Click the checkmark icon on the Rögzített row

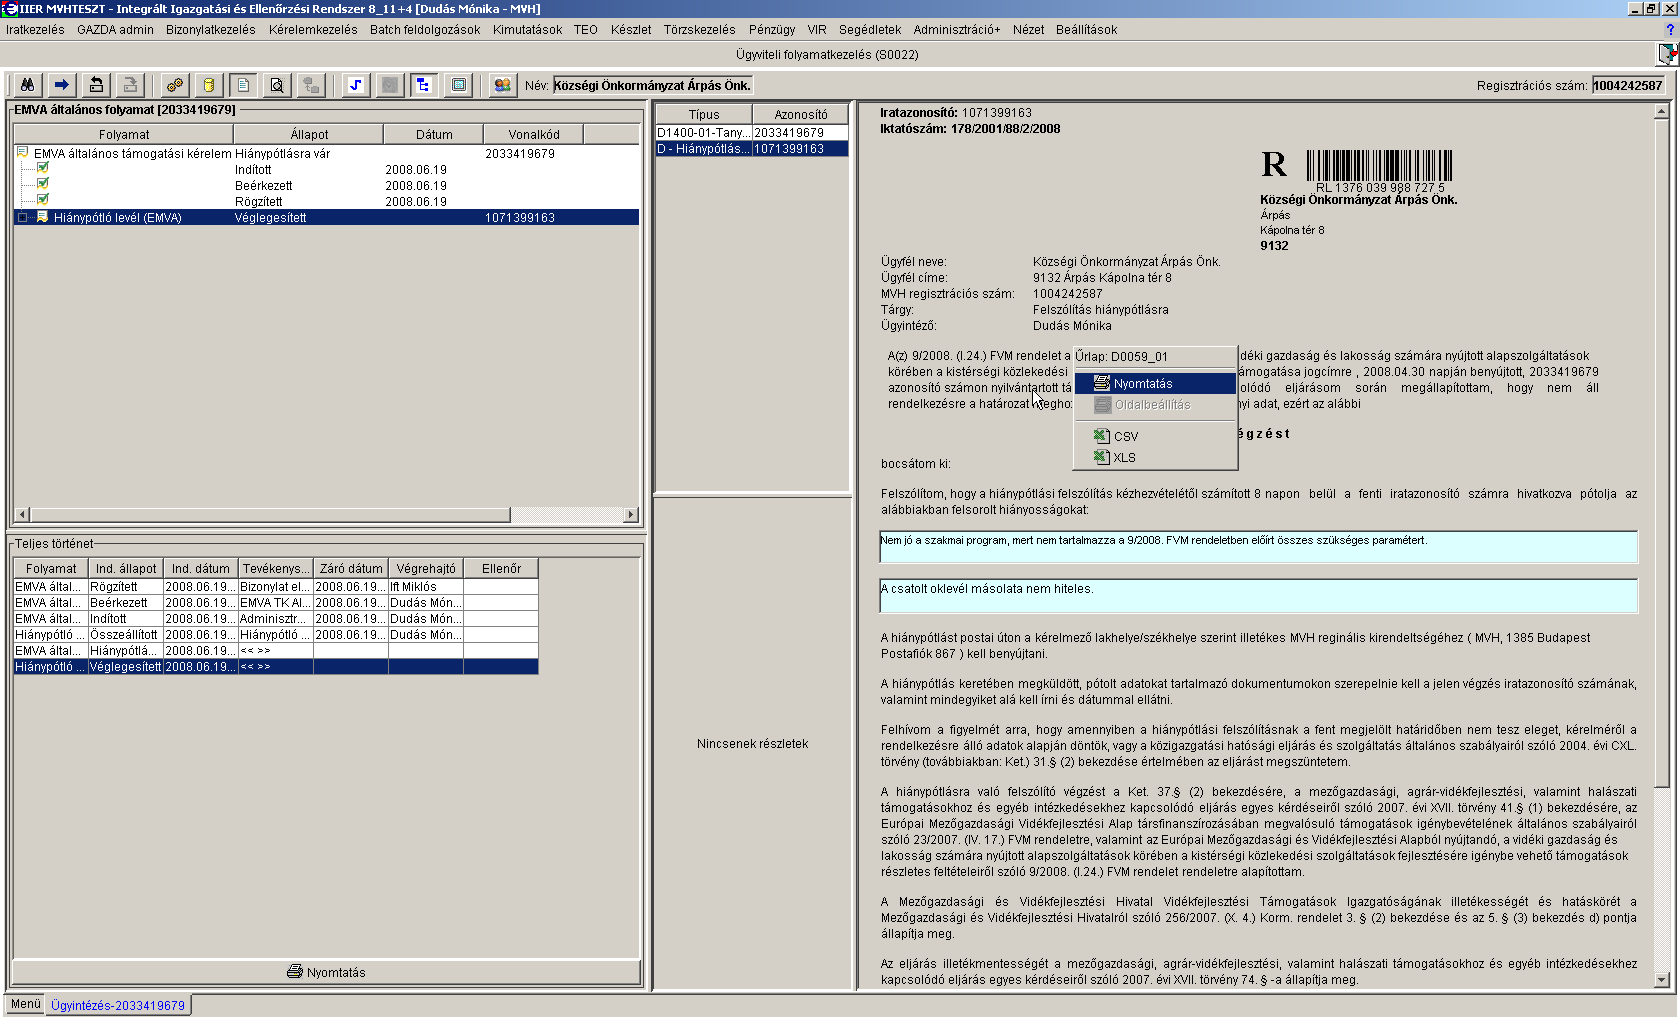tap(42, 200)
